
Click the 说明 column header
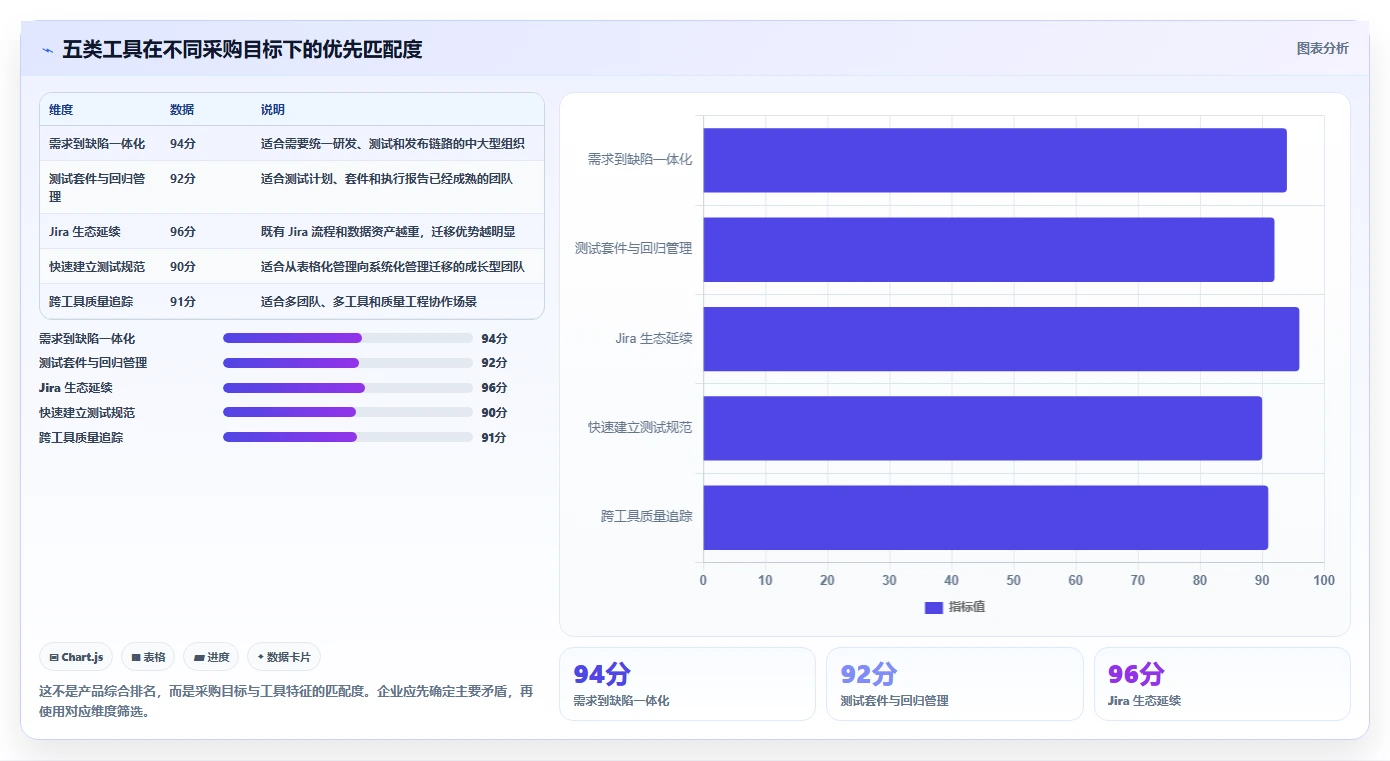pos(273,110)
